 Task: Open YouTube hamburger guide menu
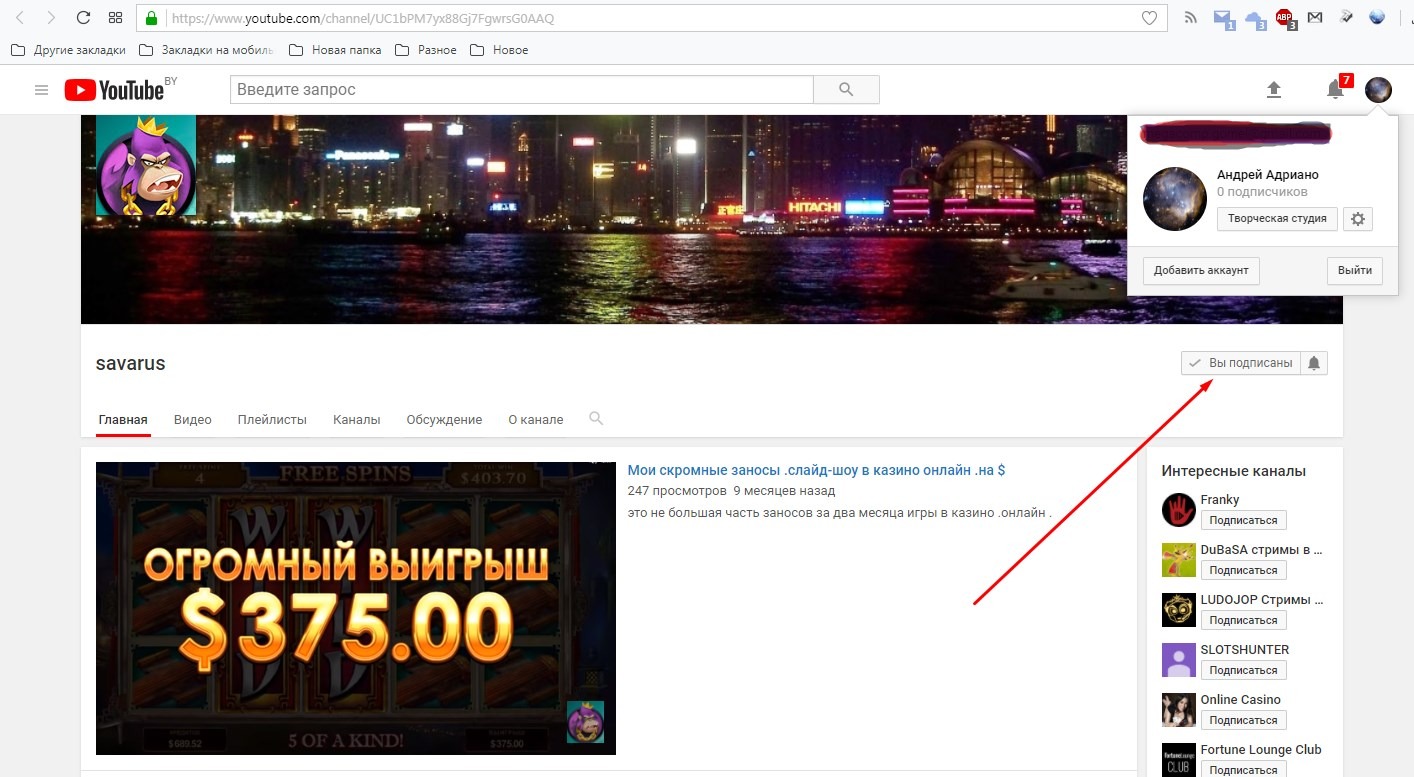pos(41,90)
